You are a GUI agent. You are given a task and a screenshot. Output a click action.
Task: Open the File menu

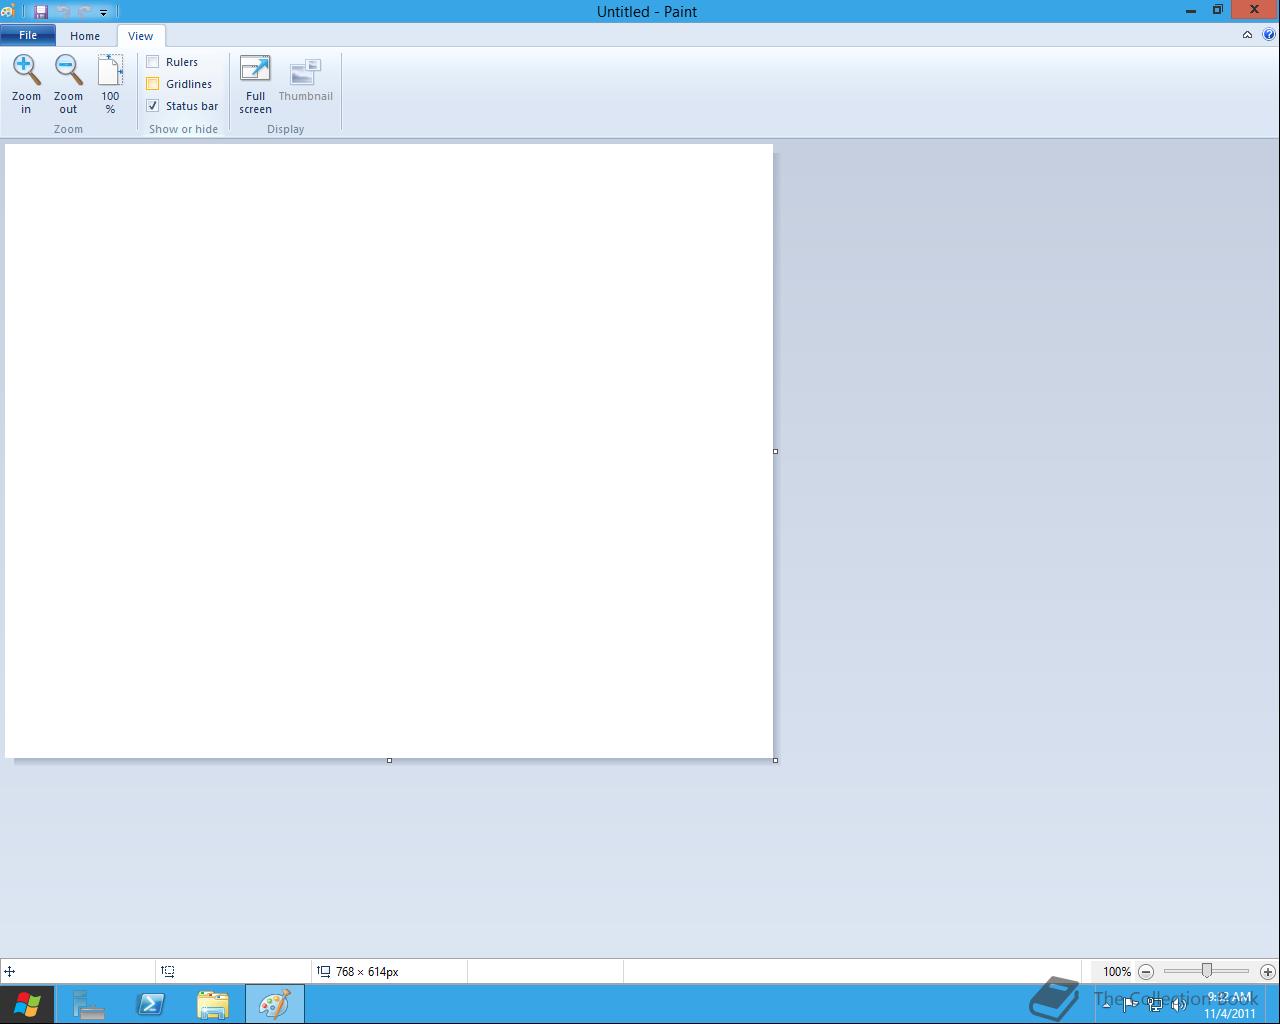tap(28, 35)
